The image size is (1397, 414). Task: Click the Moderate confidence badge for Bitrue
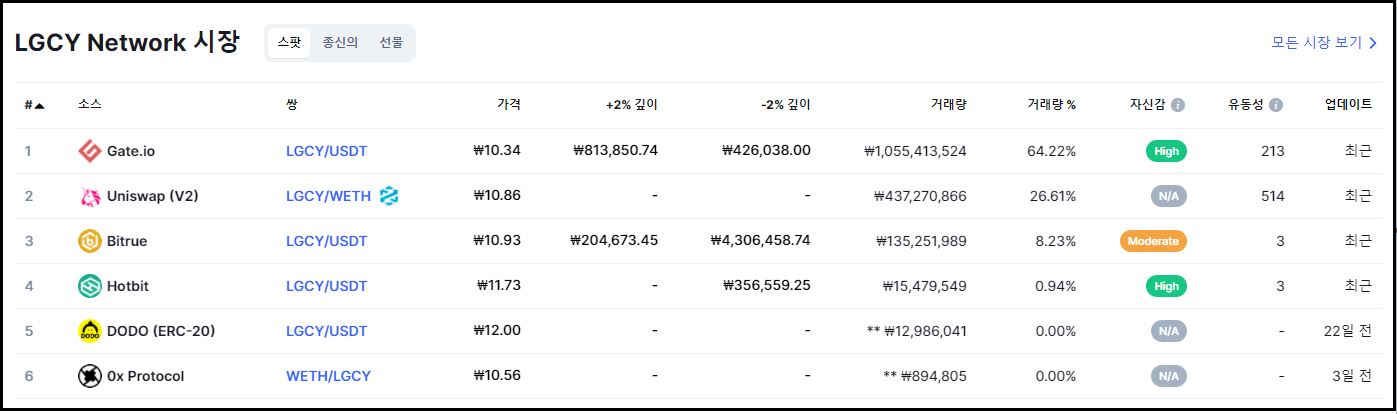(1153, 241)
